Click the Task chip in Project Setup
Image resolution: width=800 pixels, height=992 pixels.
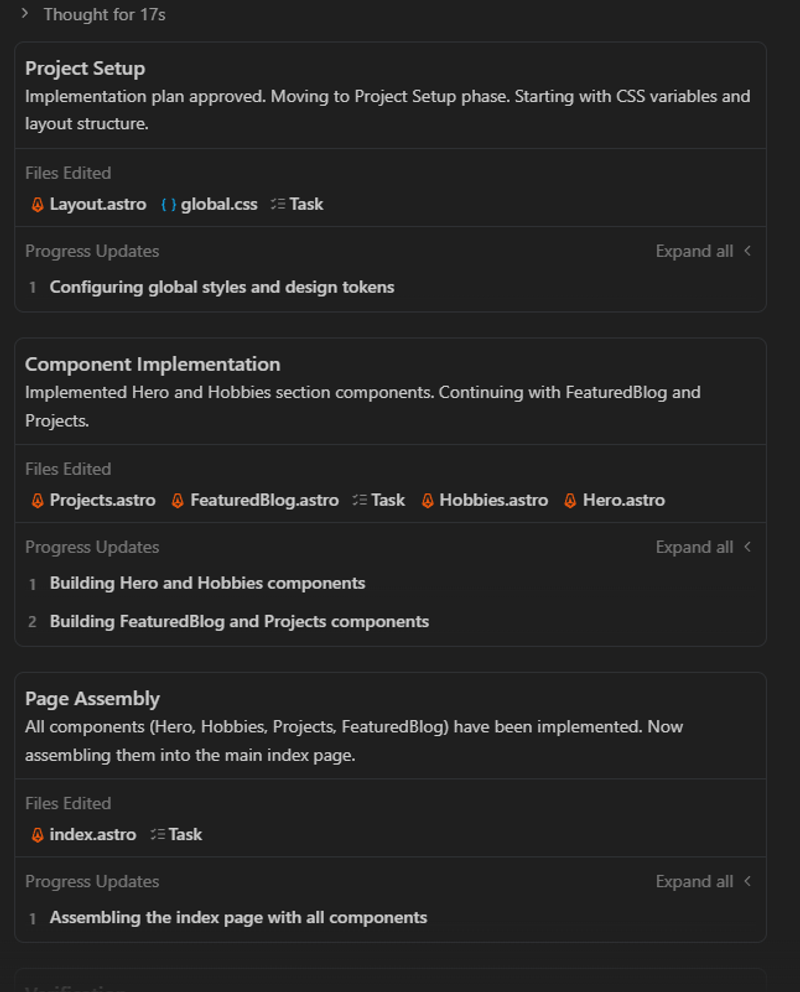[x=297, y=204]
